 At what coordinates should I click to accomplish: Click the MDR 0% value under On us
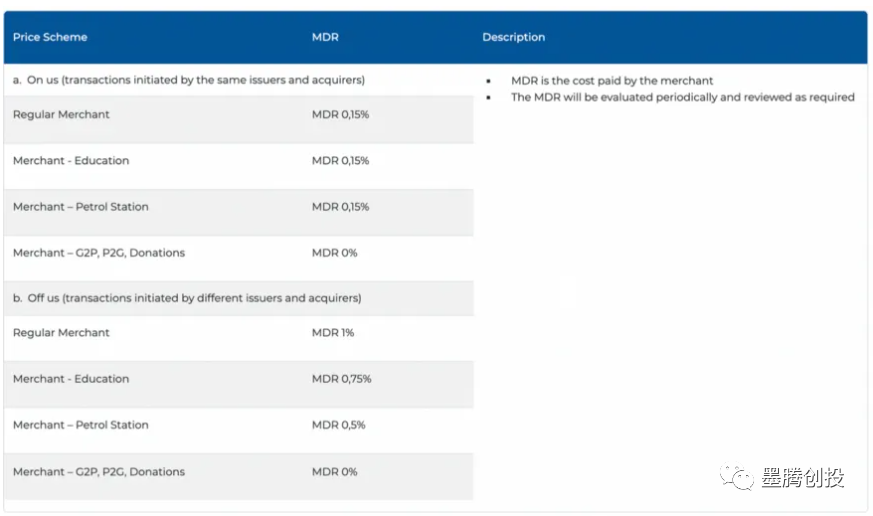pyautogui.click(x=334, y=253)
